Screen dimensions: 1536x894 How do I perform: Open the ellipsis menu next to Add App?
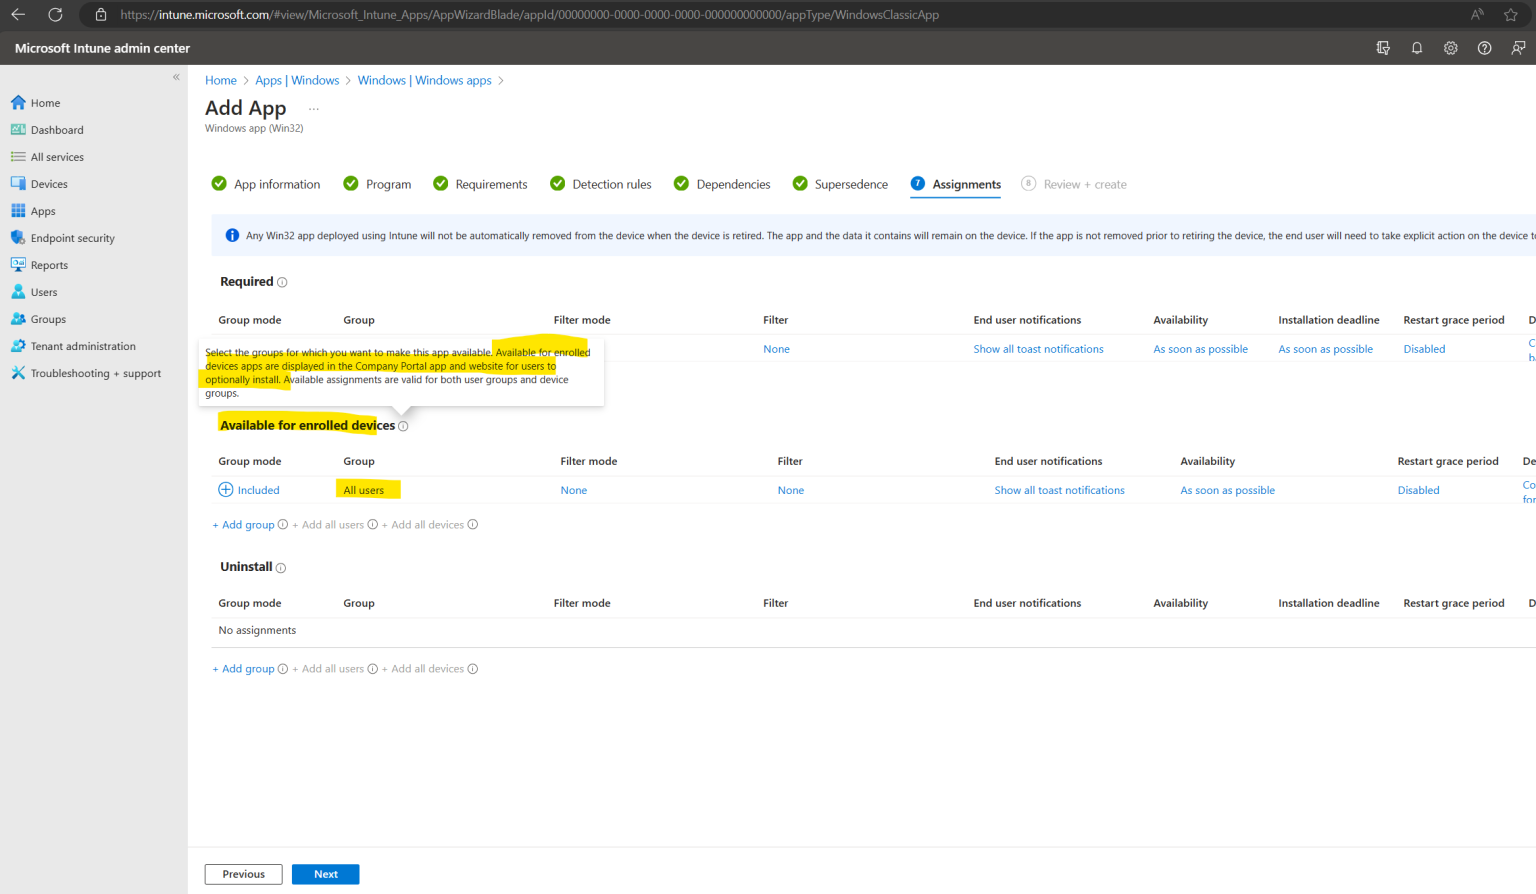tap(314, 107)
